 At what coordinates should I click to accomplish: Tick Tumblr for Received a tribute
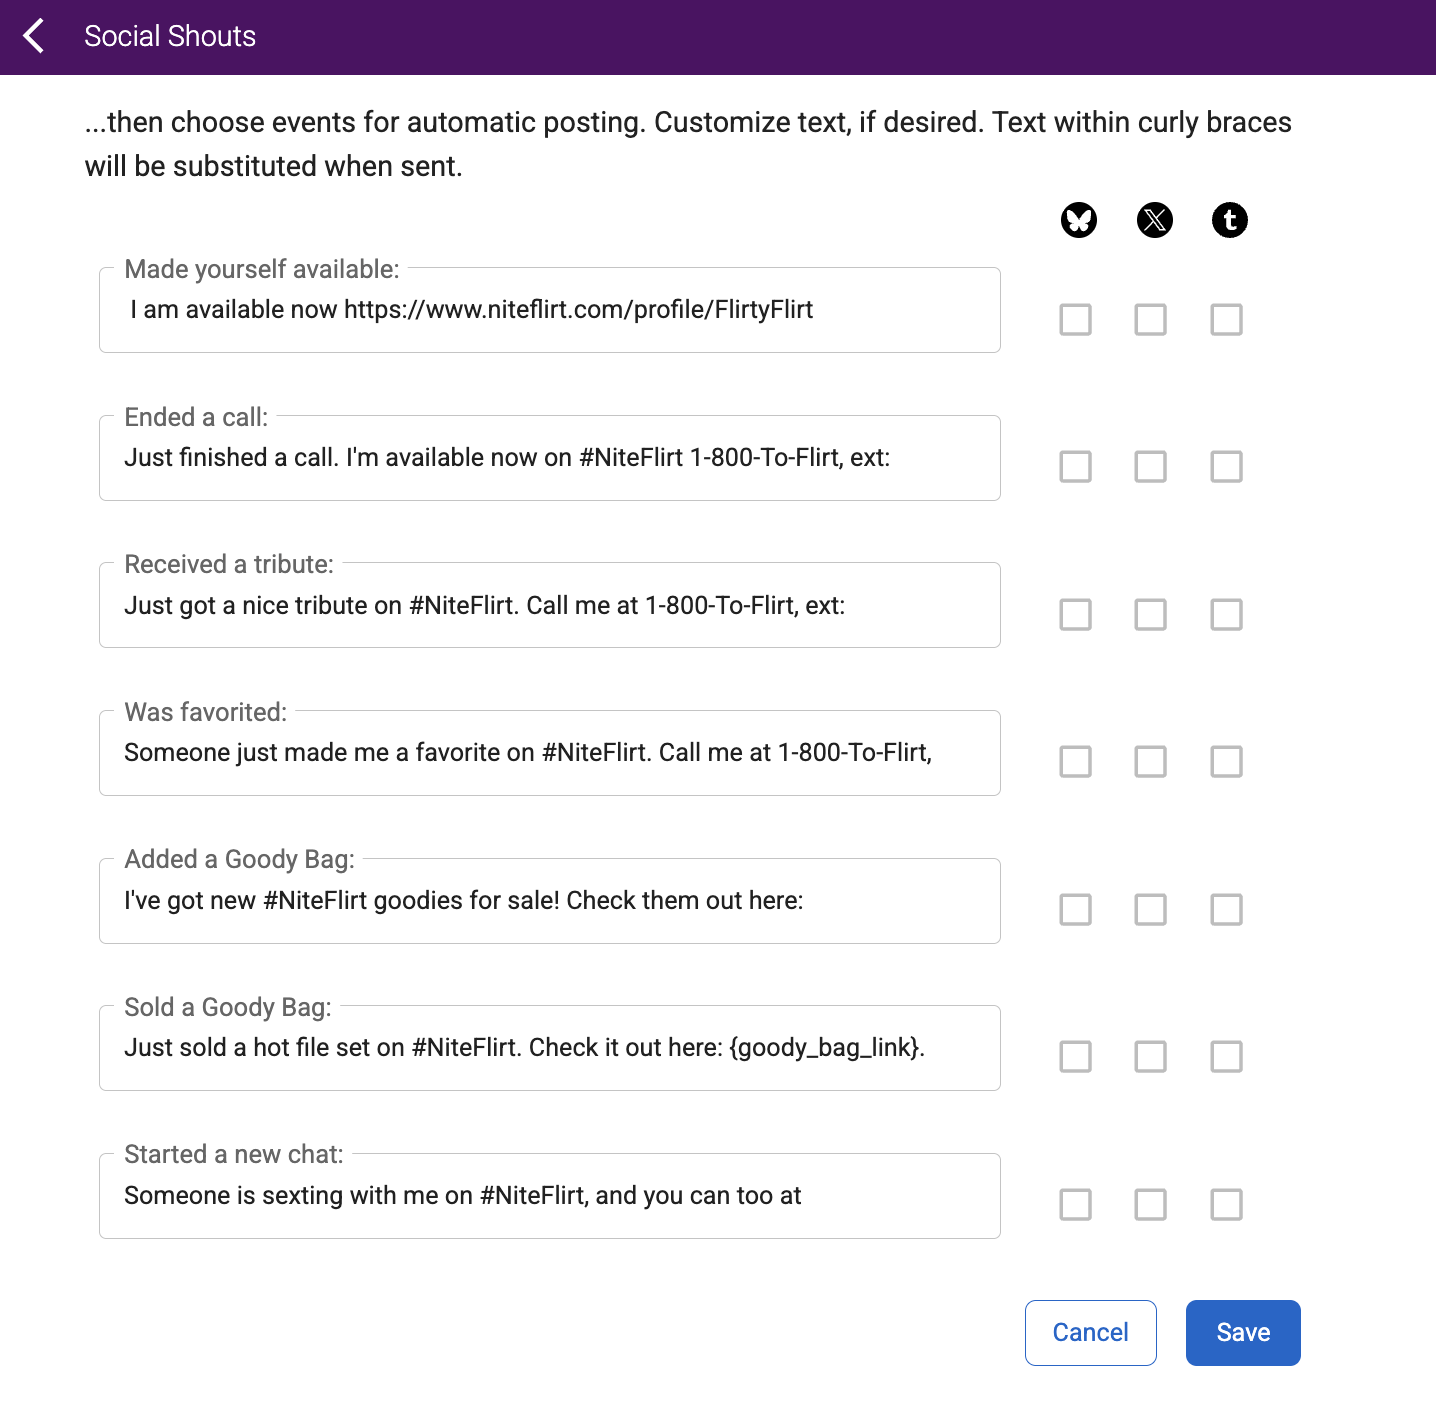coord(1227,615)
